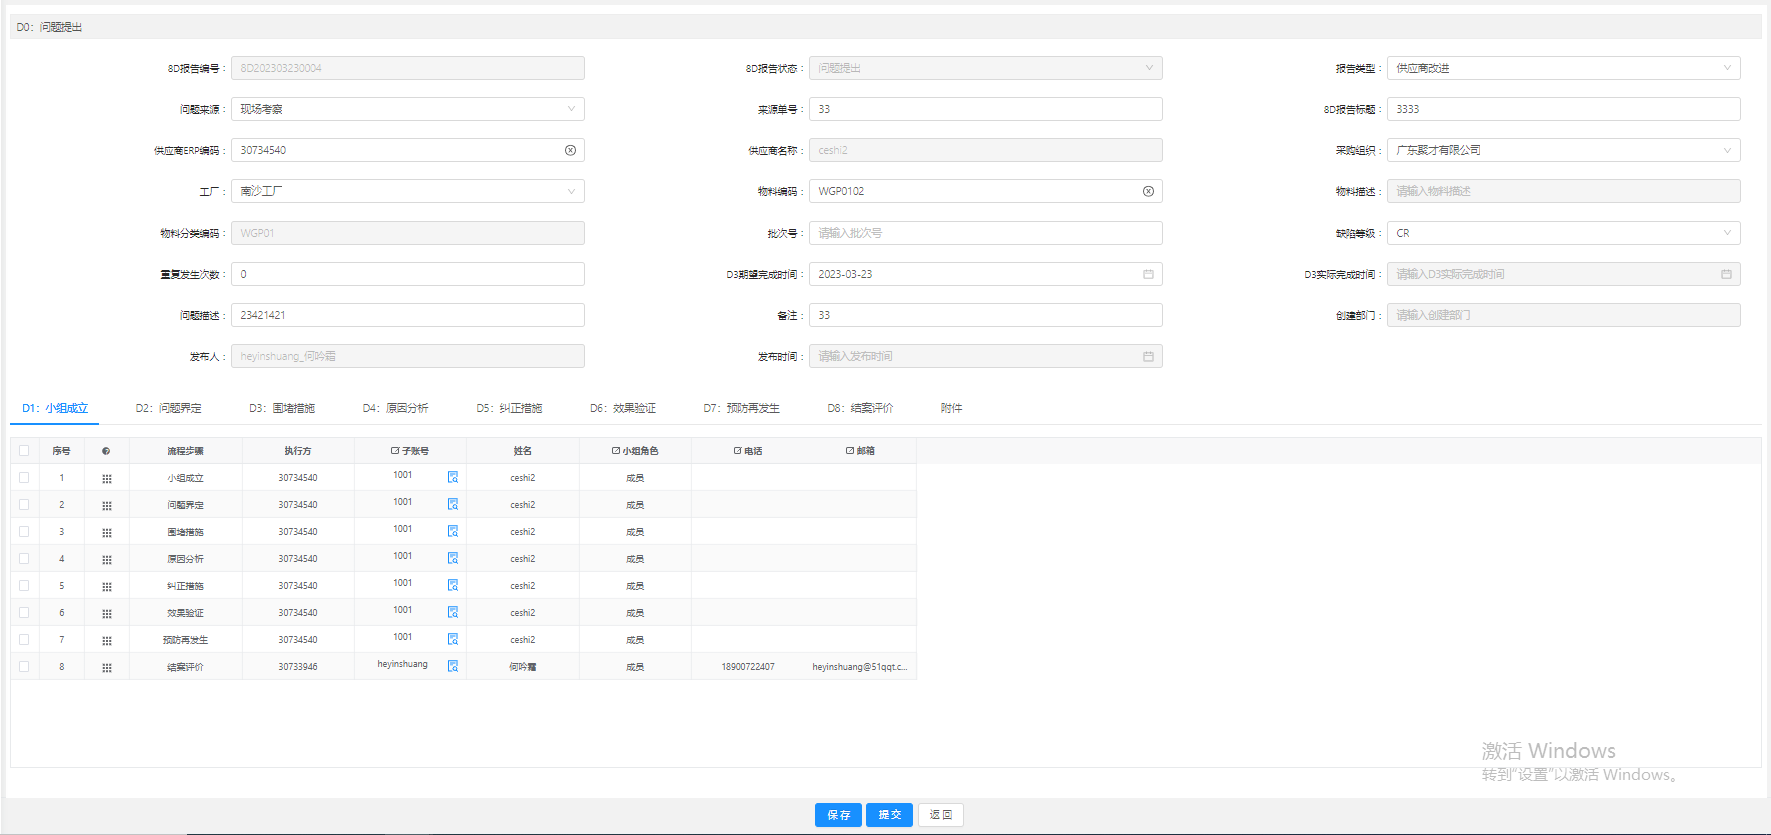Expand the 缺陷等级 CR dropdown
The width and height of the screenshot is (1771, 835).
tap(1562, 233)
